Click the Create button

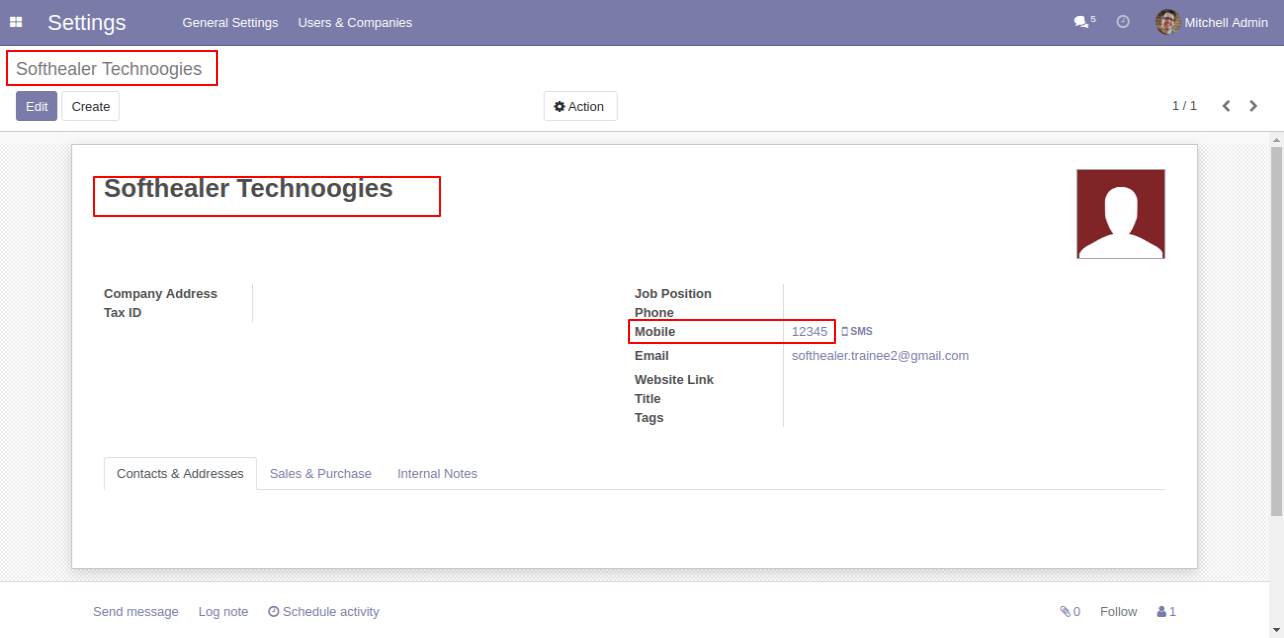[x=91, y=106]
